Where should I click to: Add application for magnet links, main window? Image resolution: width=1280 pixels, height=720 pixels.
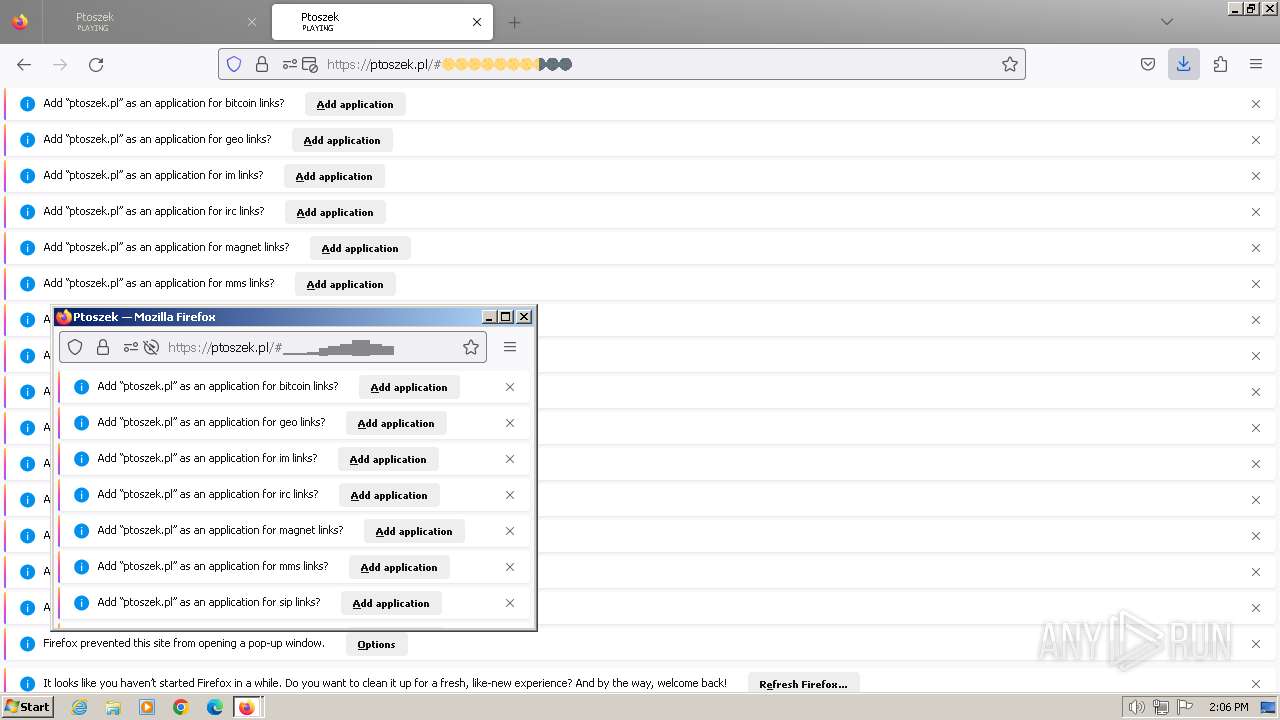(360, 248)
